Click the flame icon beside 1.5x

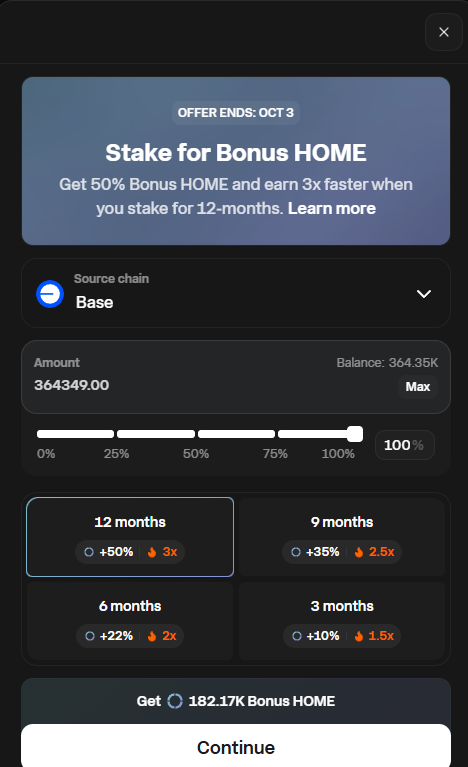click(359, 636)
